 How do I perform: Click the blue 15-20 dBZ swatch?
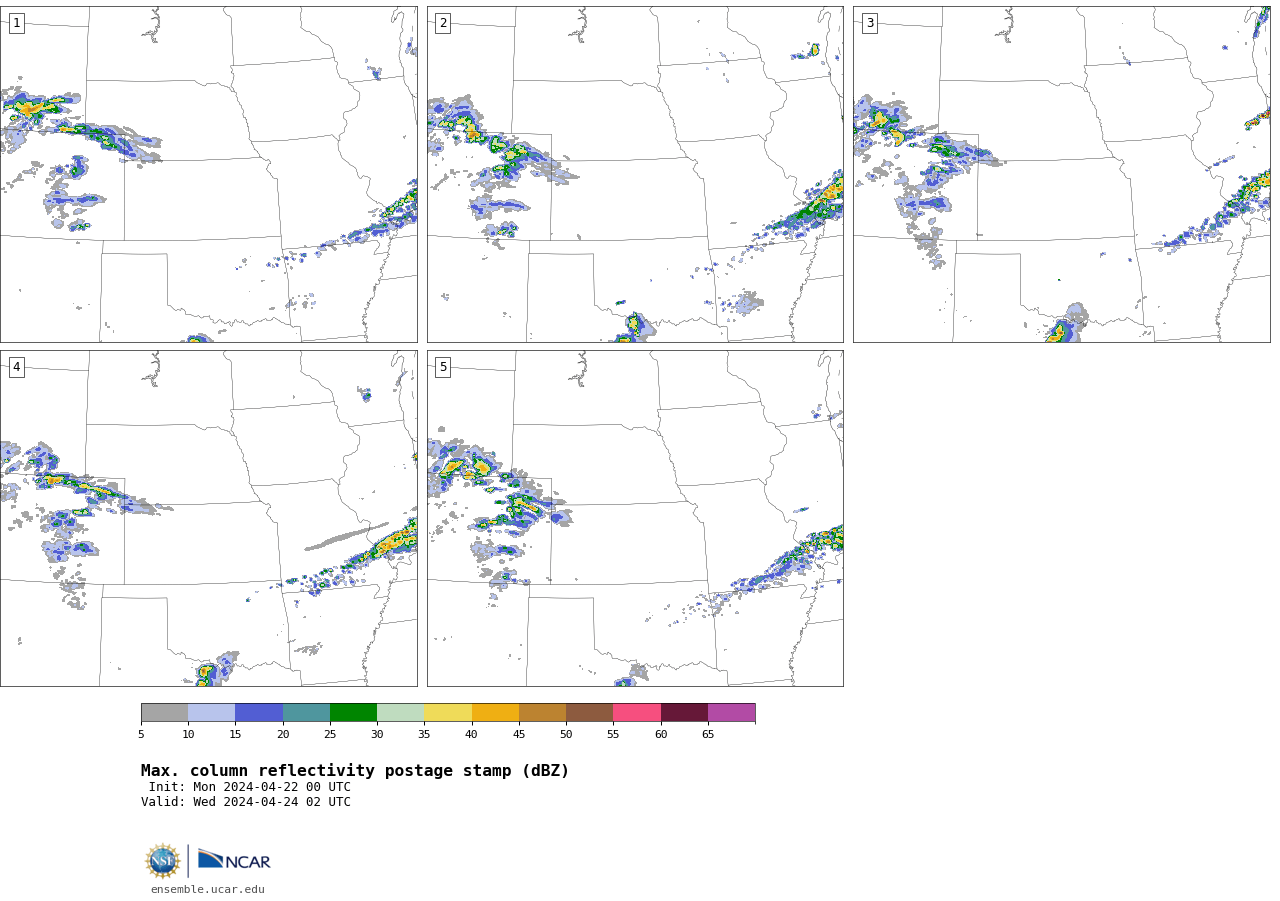259,713
